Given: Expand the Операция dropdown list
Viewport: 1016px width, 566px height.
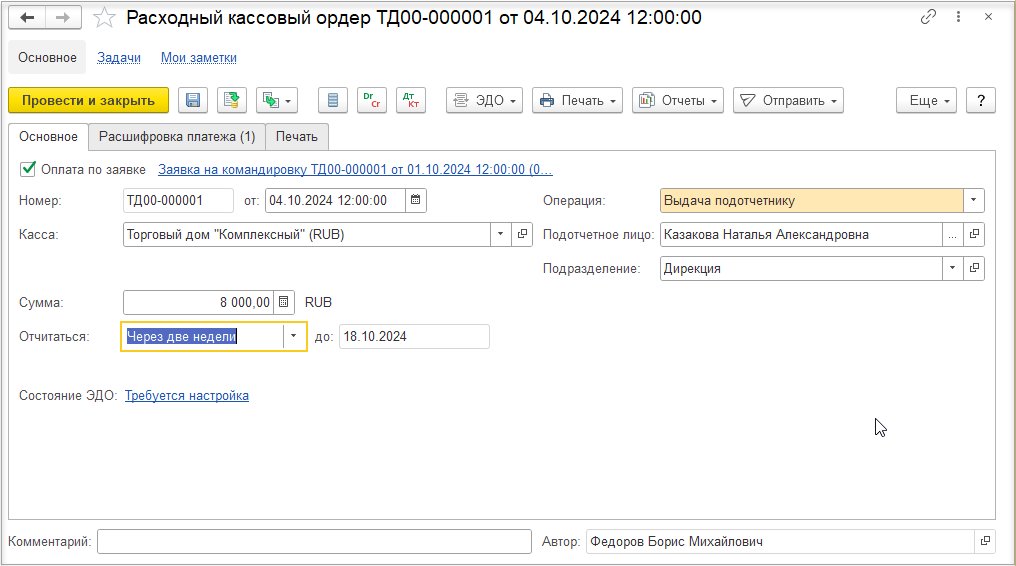Looking at the screenshot, I should coord(973,200).
